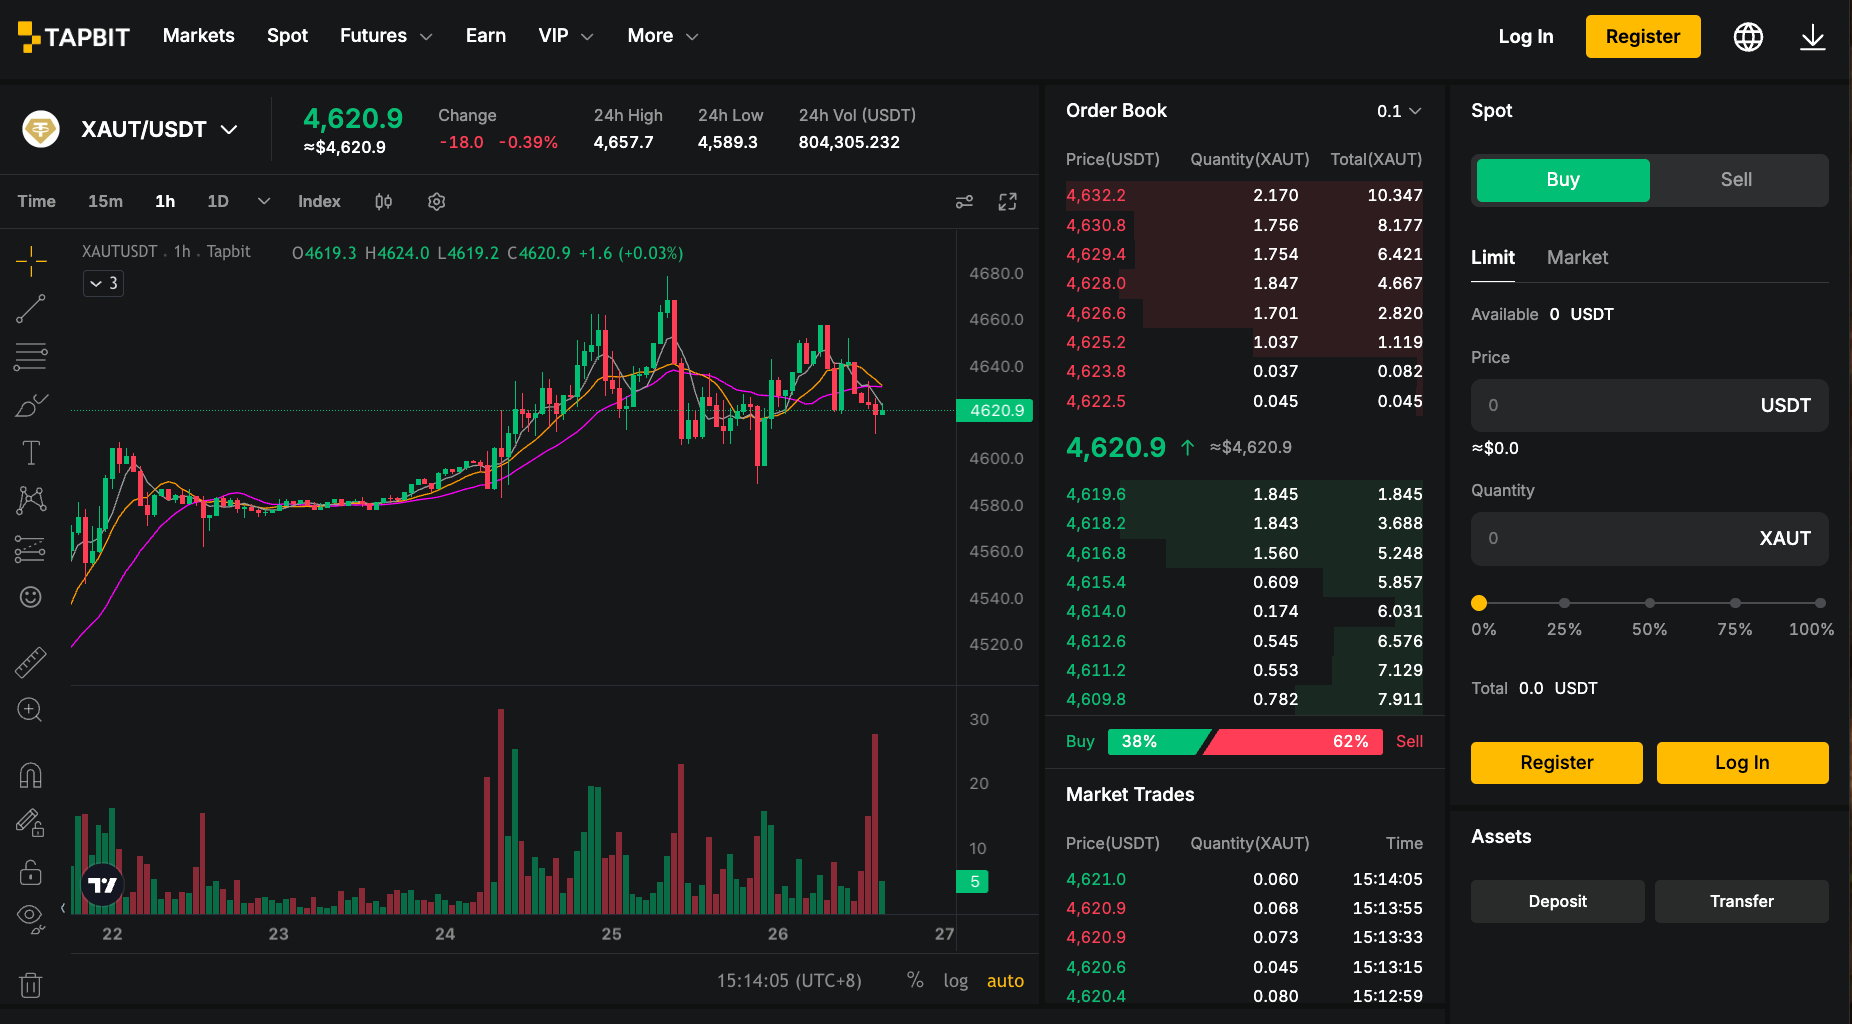
Task: Open the Markets page
Action: click(x=199, y=36)
